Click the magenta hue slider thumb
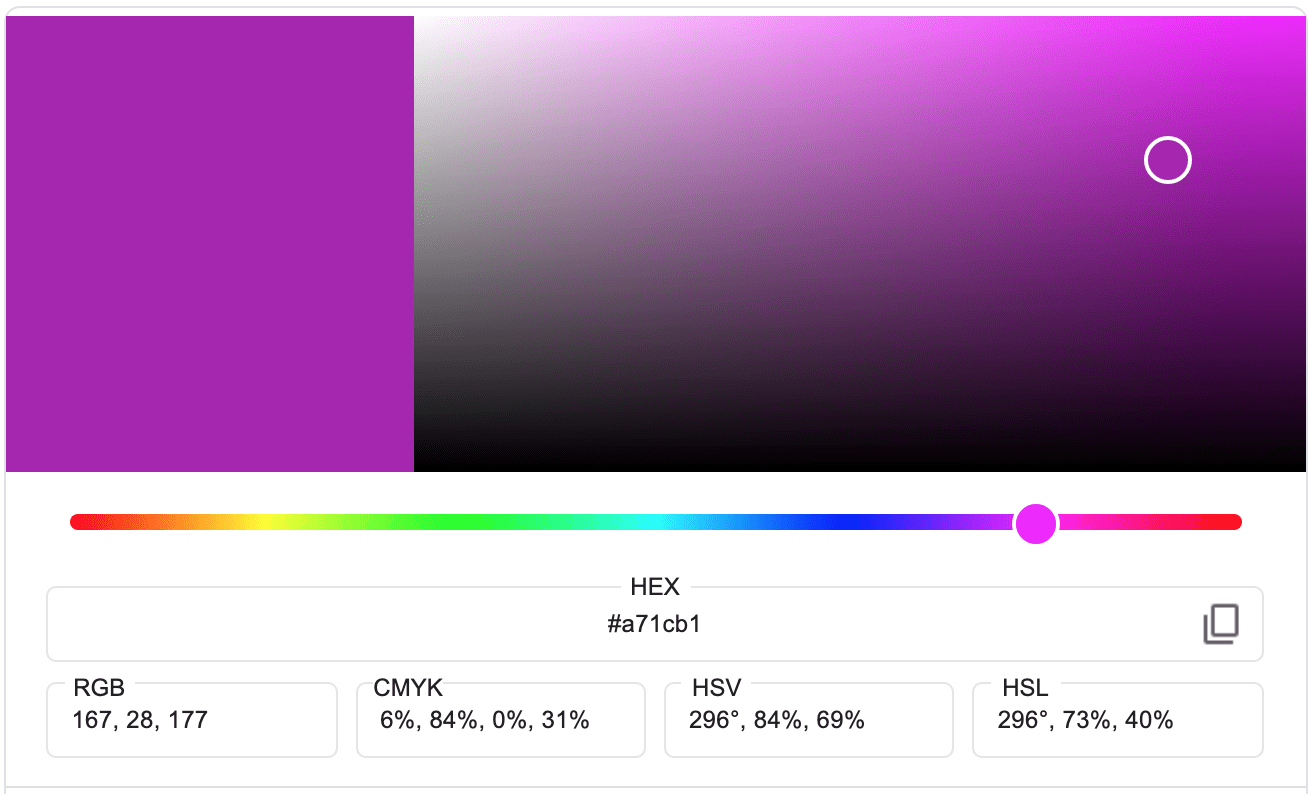1308x794 pixels. coord(1035,522)
